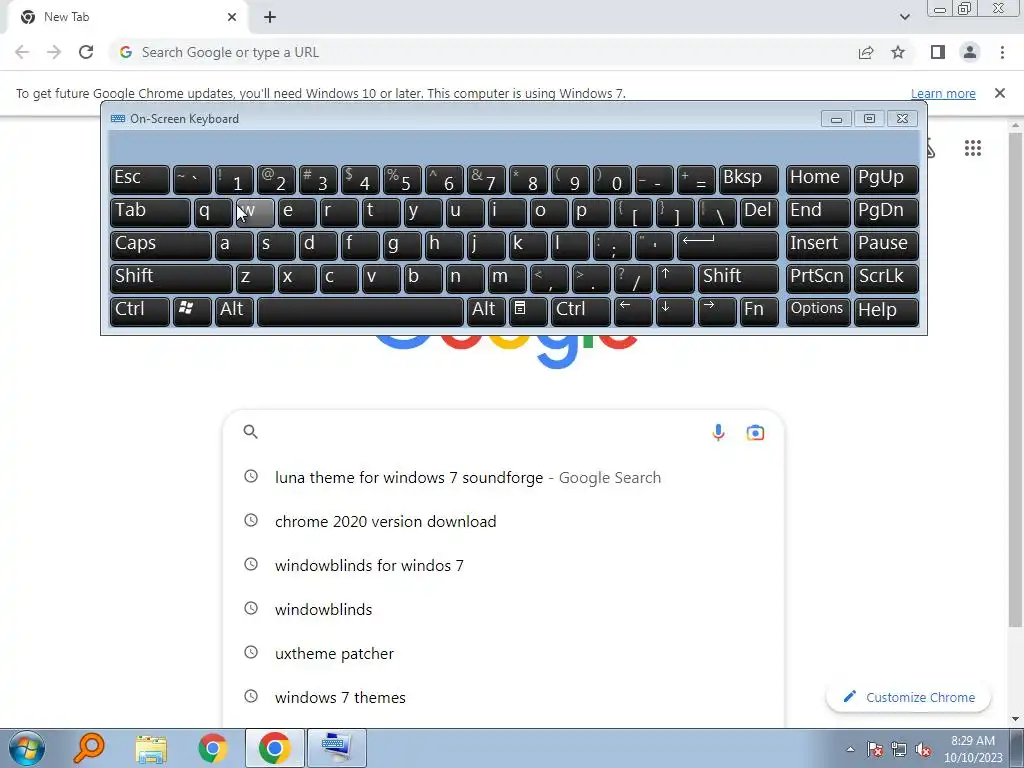Screen dimensions: 1024x768
Task: Dismiss the Windows 7 update notice
Action: coord(1000,93)
